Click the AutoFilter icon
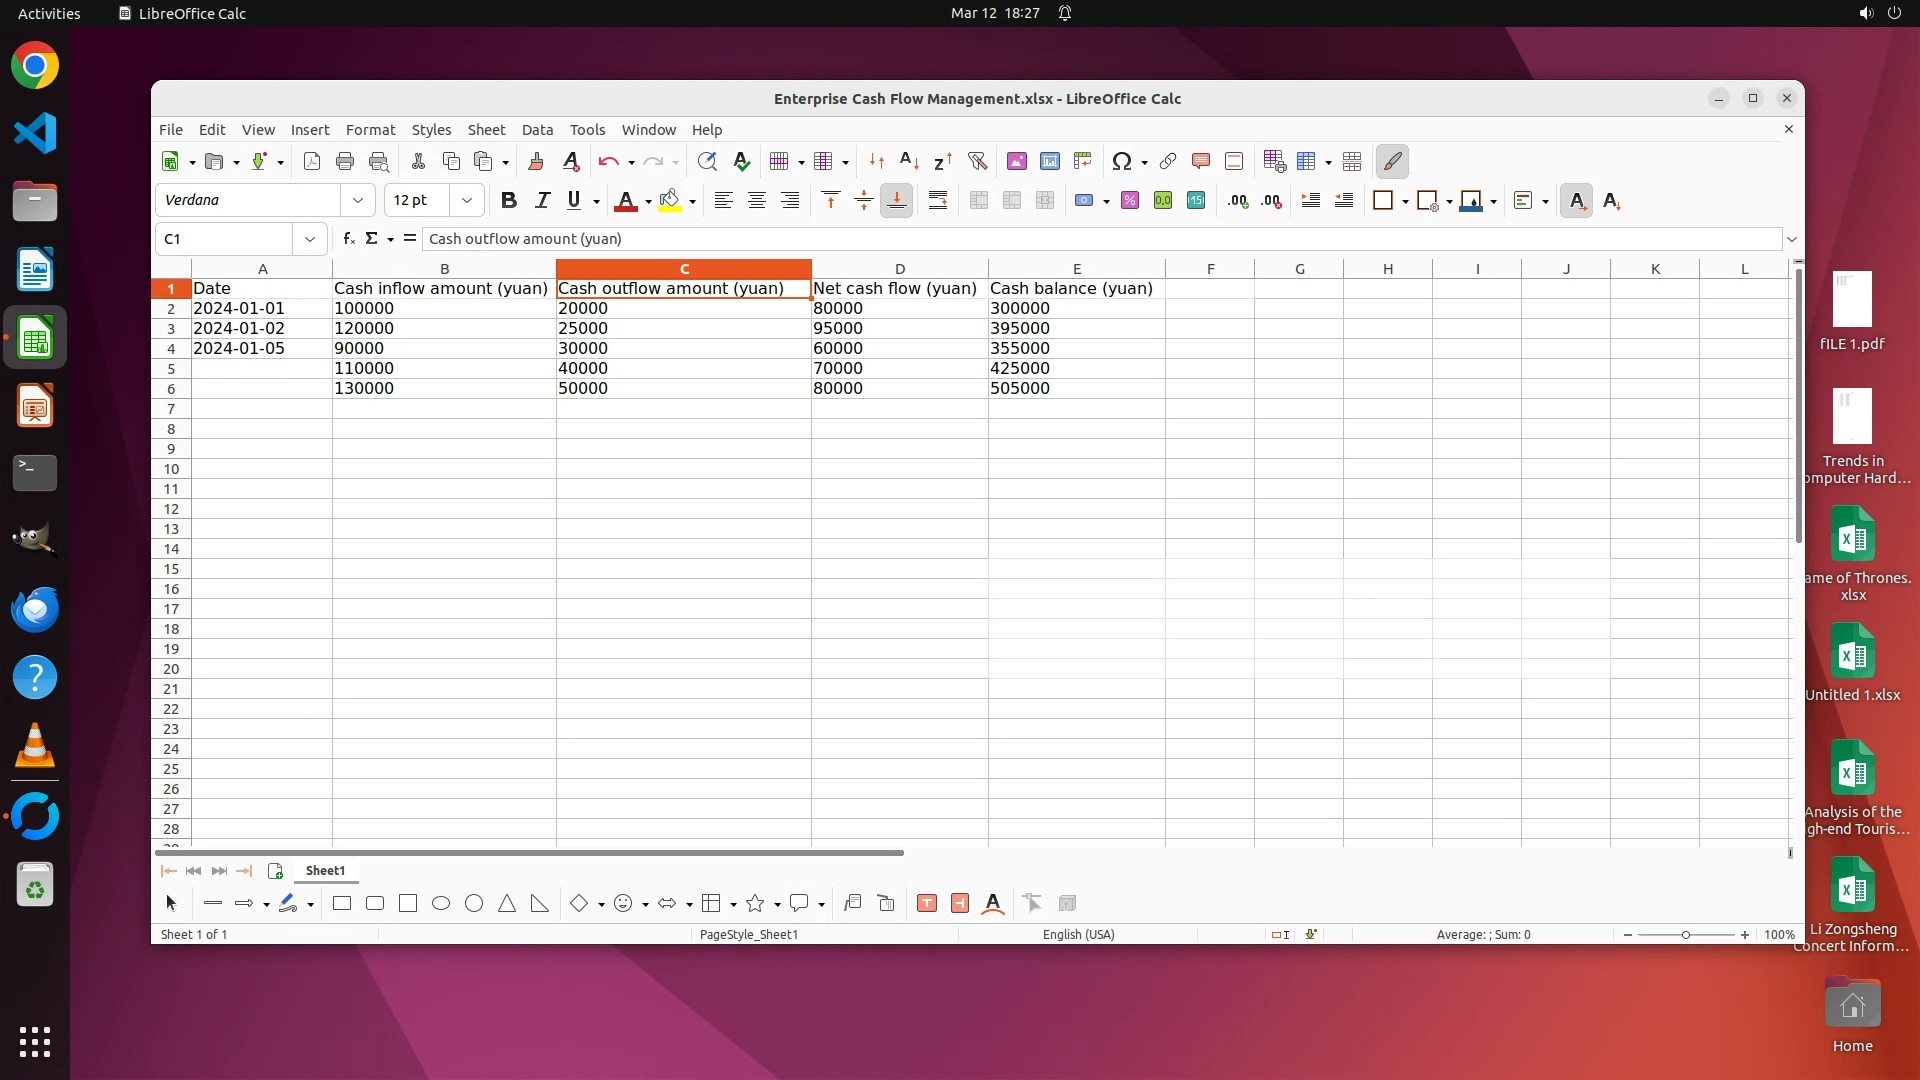This screenshot has width=1920, height=1080. click(977, 161)
